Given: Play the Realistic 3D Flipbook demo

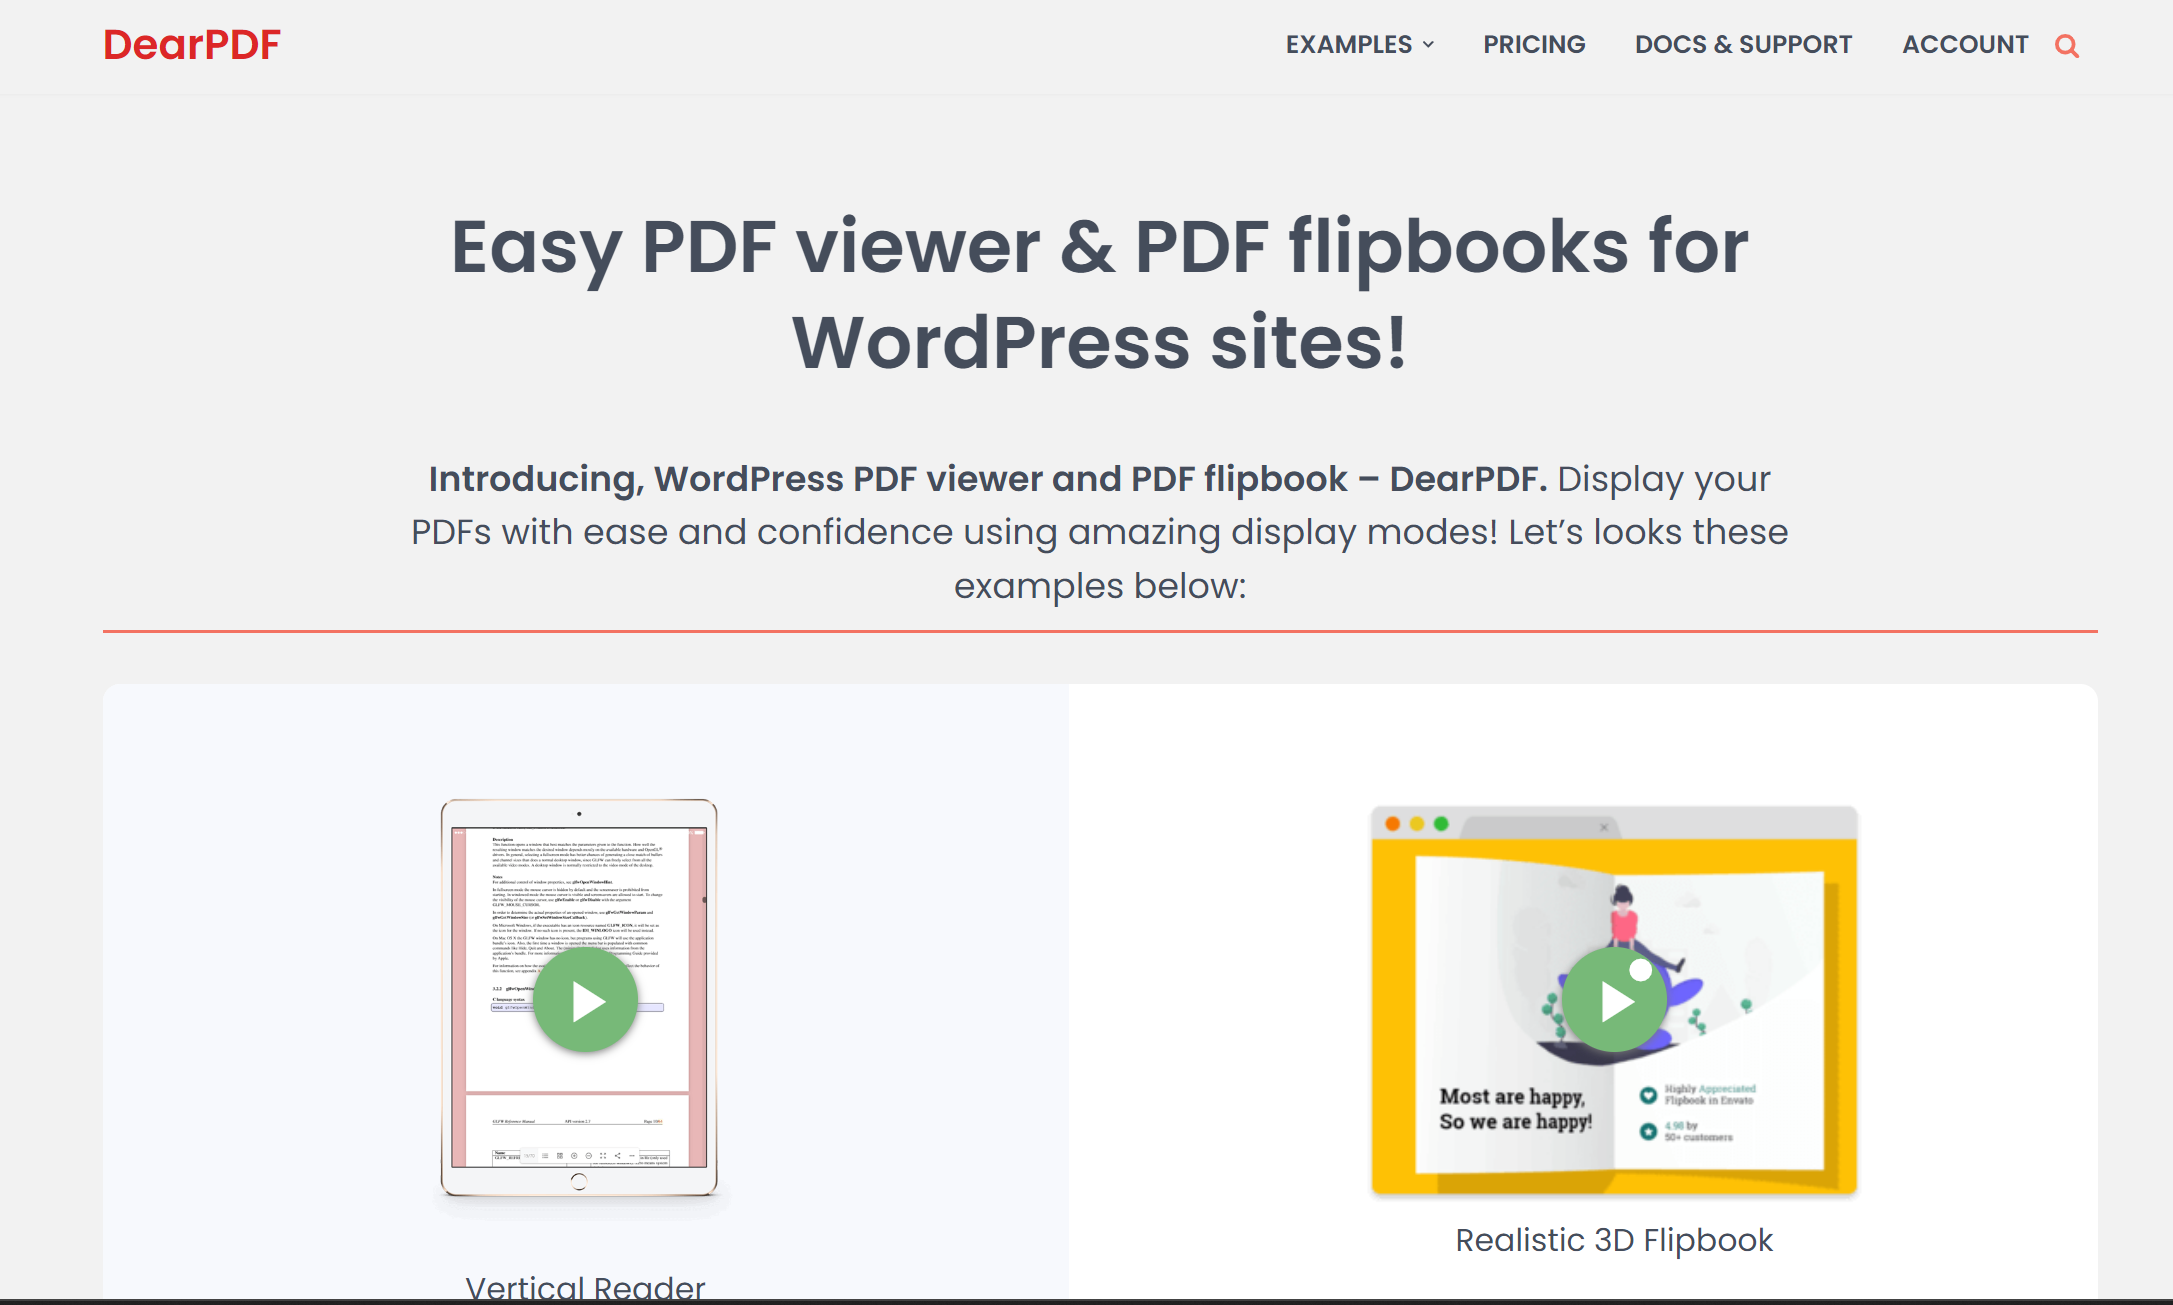Looking at the screenshot, I should (1614, 1001).
